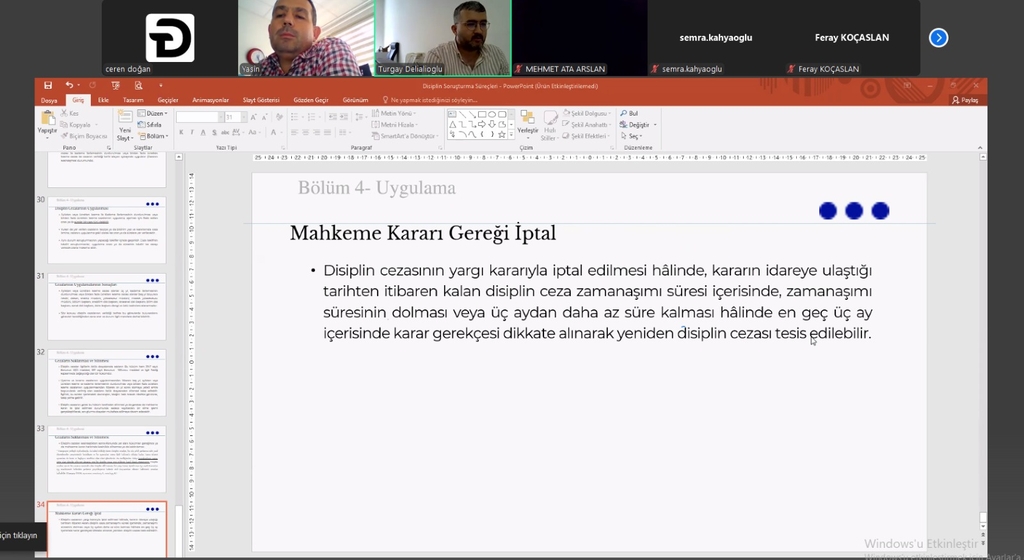This screenshot has width=1024, height=560.
Task: Click the 'Ne yapmak istediğinizi söyleyin' search box
Action: 430,101
